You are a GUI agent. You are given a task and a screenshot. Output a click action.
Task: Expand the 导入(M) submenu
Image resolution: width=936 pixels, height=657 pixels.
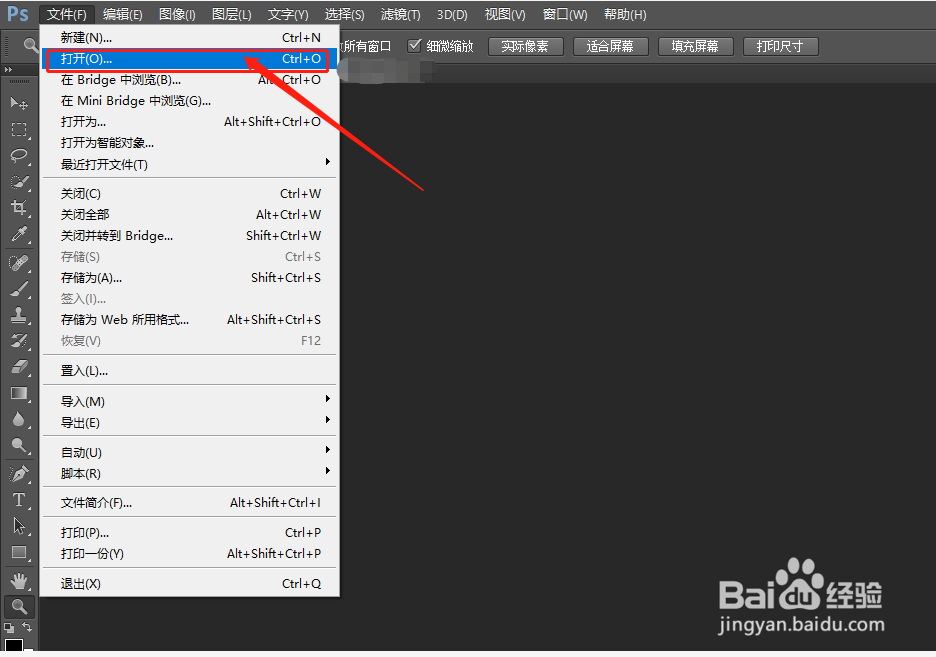tap(189, 402)
